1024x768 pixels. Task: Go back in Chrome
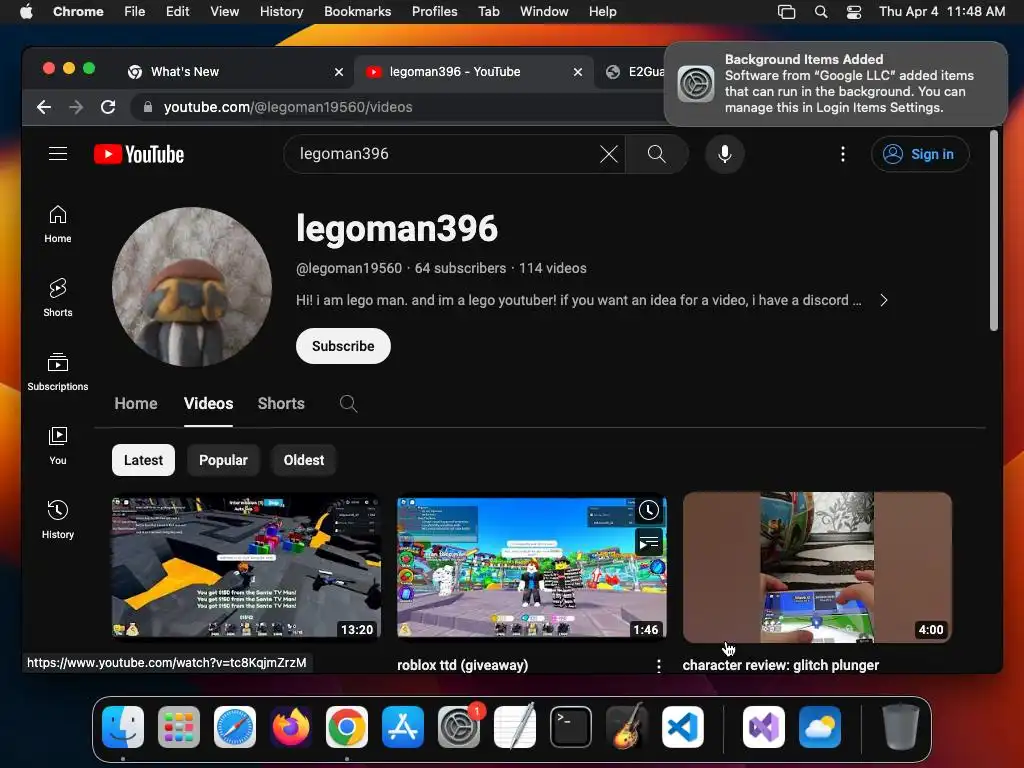click(44, 107)
